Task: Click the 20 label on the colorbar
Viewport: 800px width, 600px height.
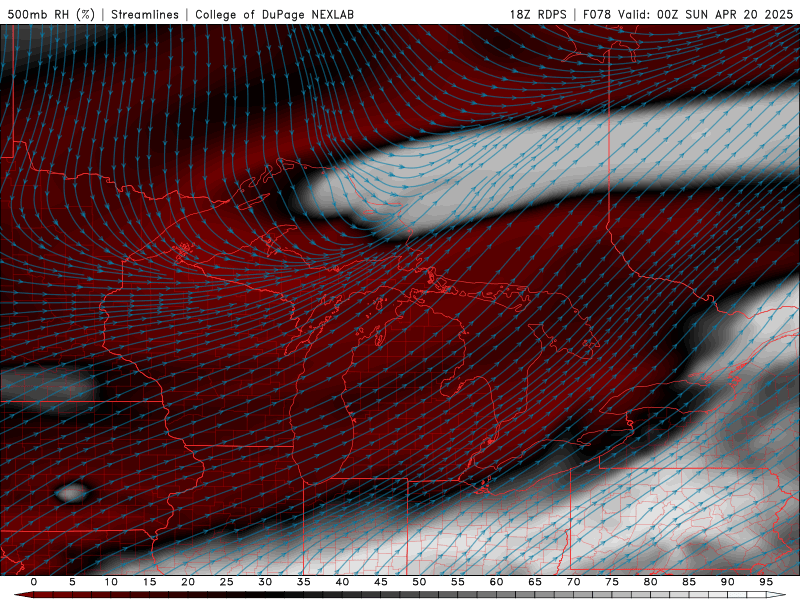Action: (188, 582)
